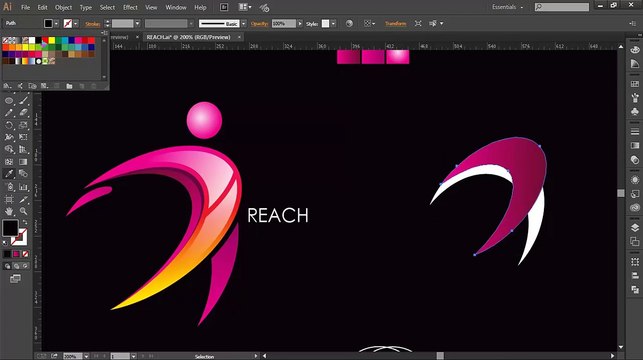Open the Symbols panel icon

[x=635, y=112]
